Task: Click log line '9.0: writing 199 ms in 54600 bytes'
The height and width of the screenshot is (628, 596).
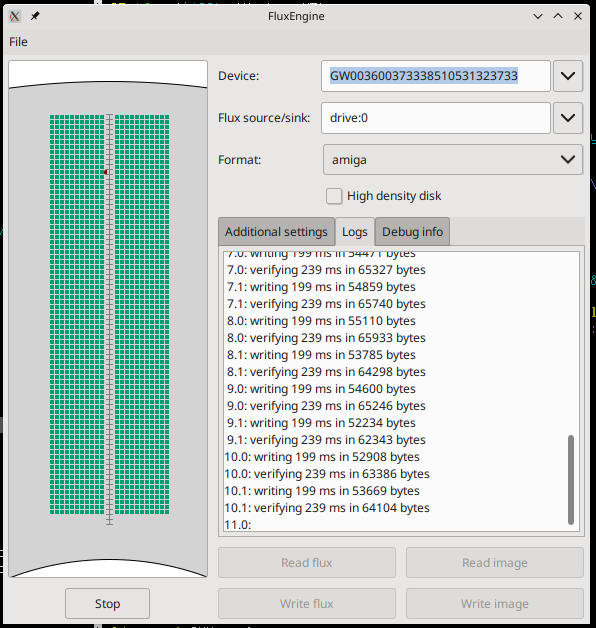Action: [321, 389]
